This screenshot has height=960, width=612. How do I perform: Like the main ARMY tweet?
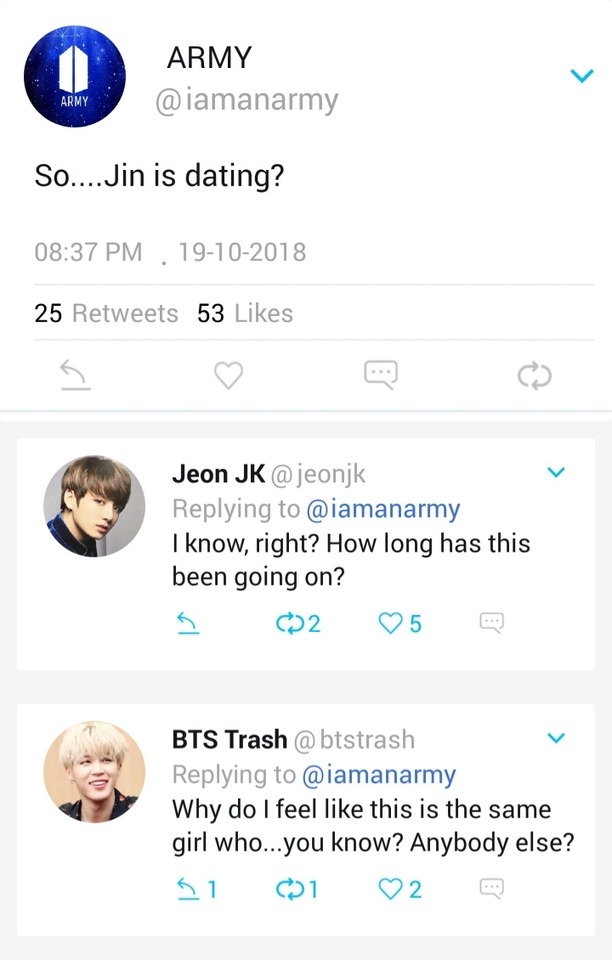click(229, 375)
